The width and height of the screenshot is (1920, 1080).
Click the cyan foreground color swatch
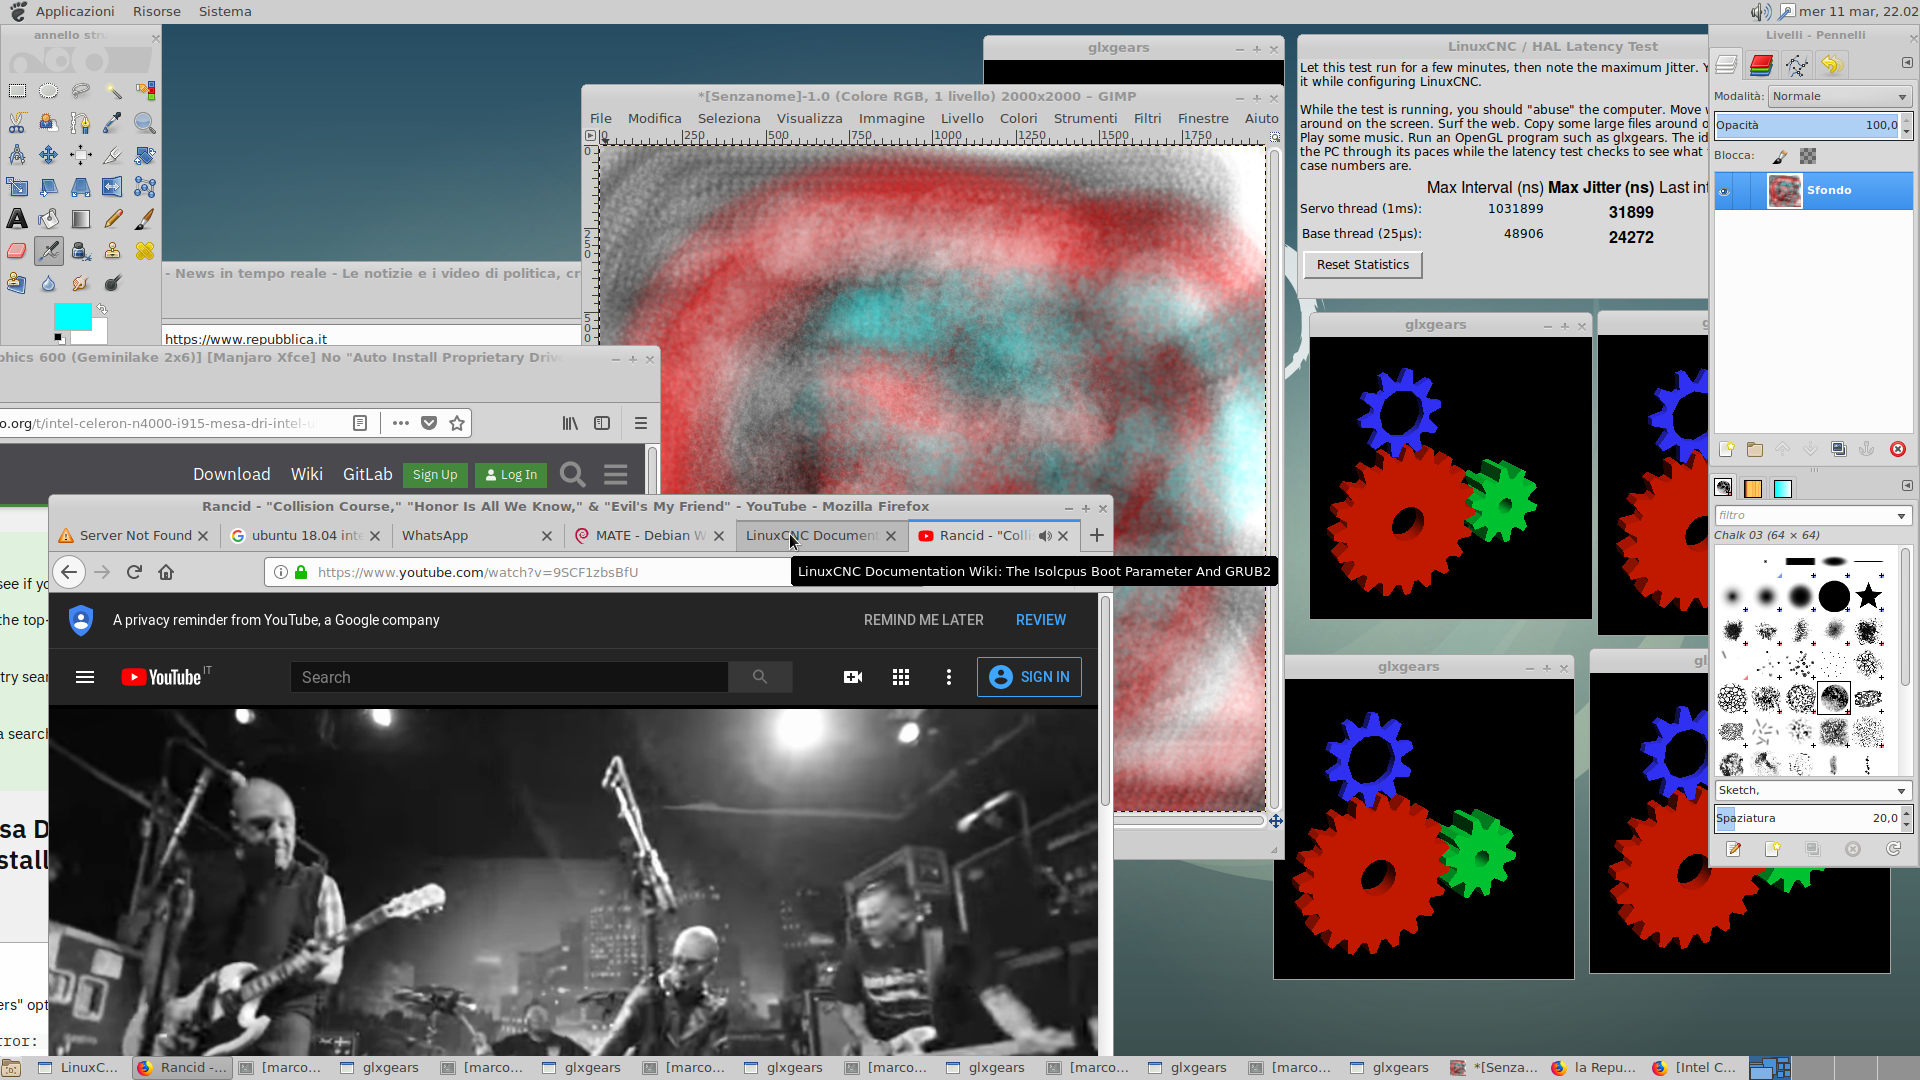pyautogui.click(x=72, y=315)
